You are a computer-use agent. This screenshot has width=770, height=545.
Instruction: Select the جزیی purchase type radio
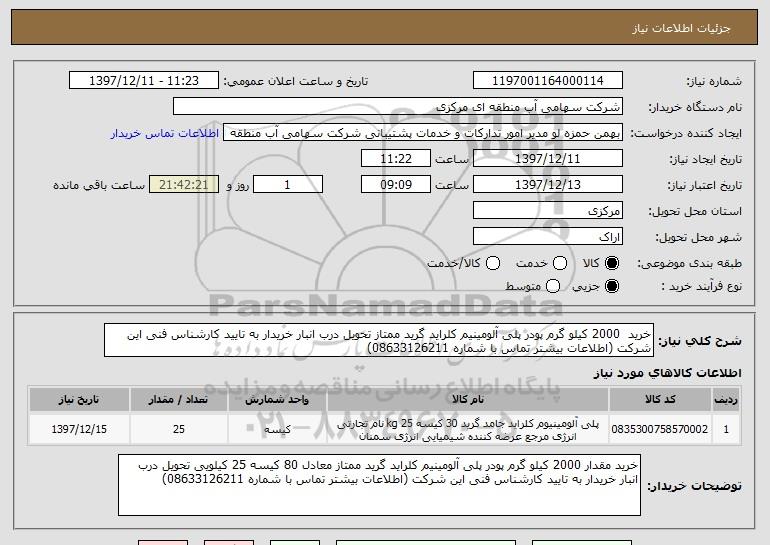click(612, 286)
